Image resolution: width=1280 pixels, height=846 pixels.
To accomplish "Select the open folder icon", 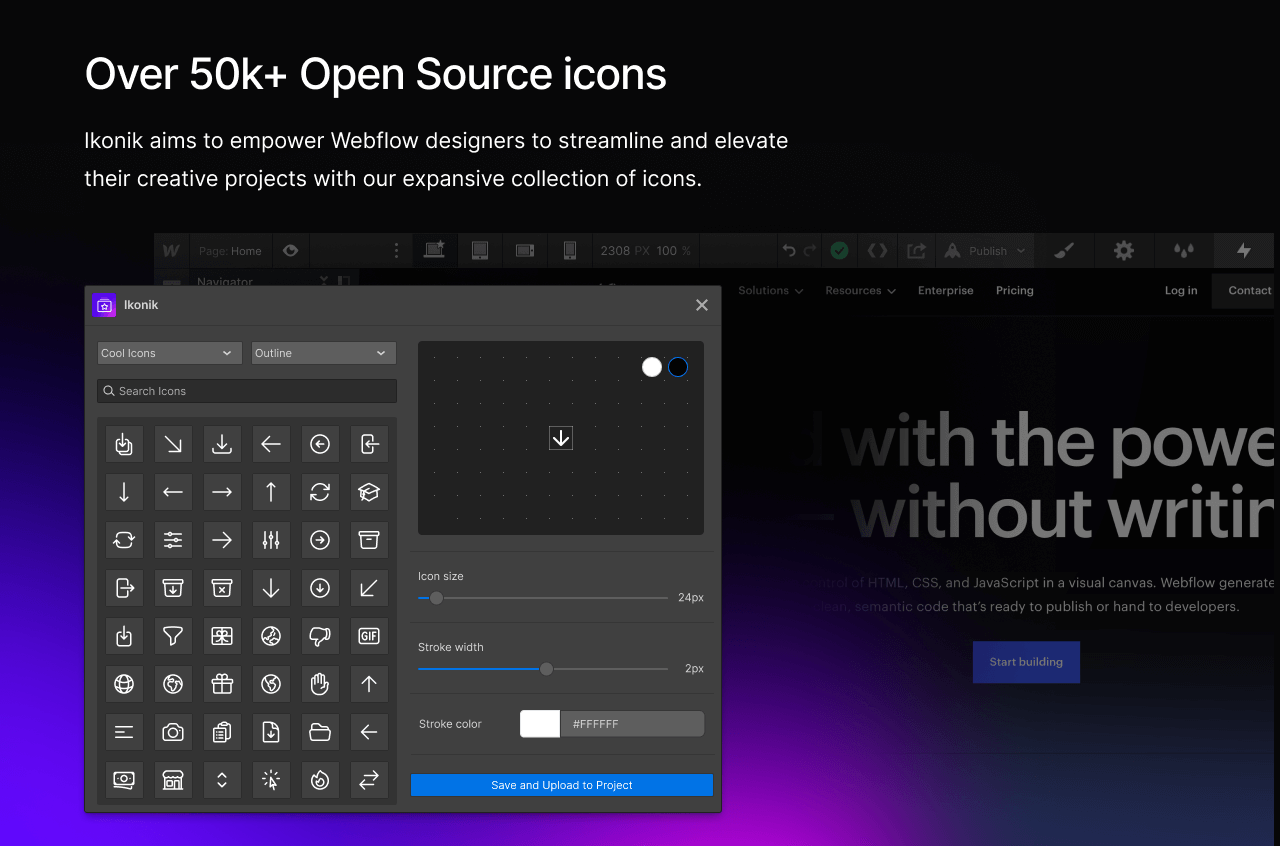I will (320, 732).
